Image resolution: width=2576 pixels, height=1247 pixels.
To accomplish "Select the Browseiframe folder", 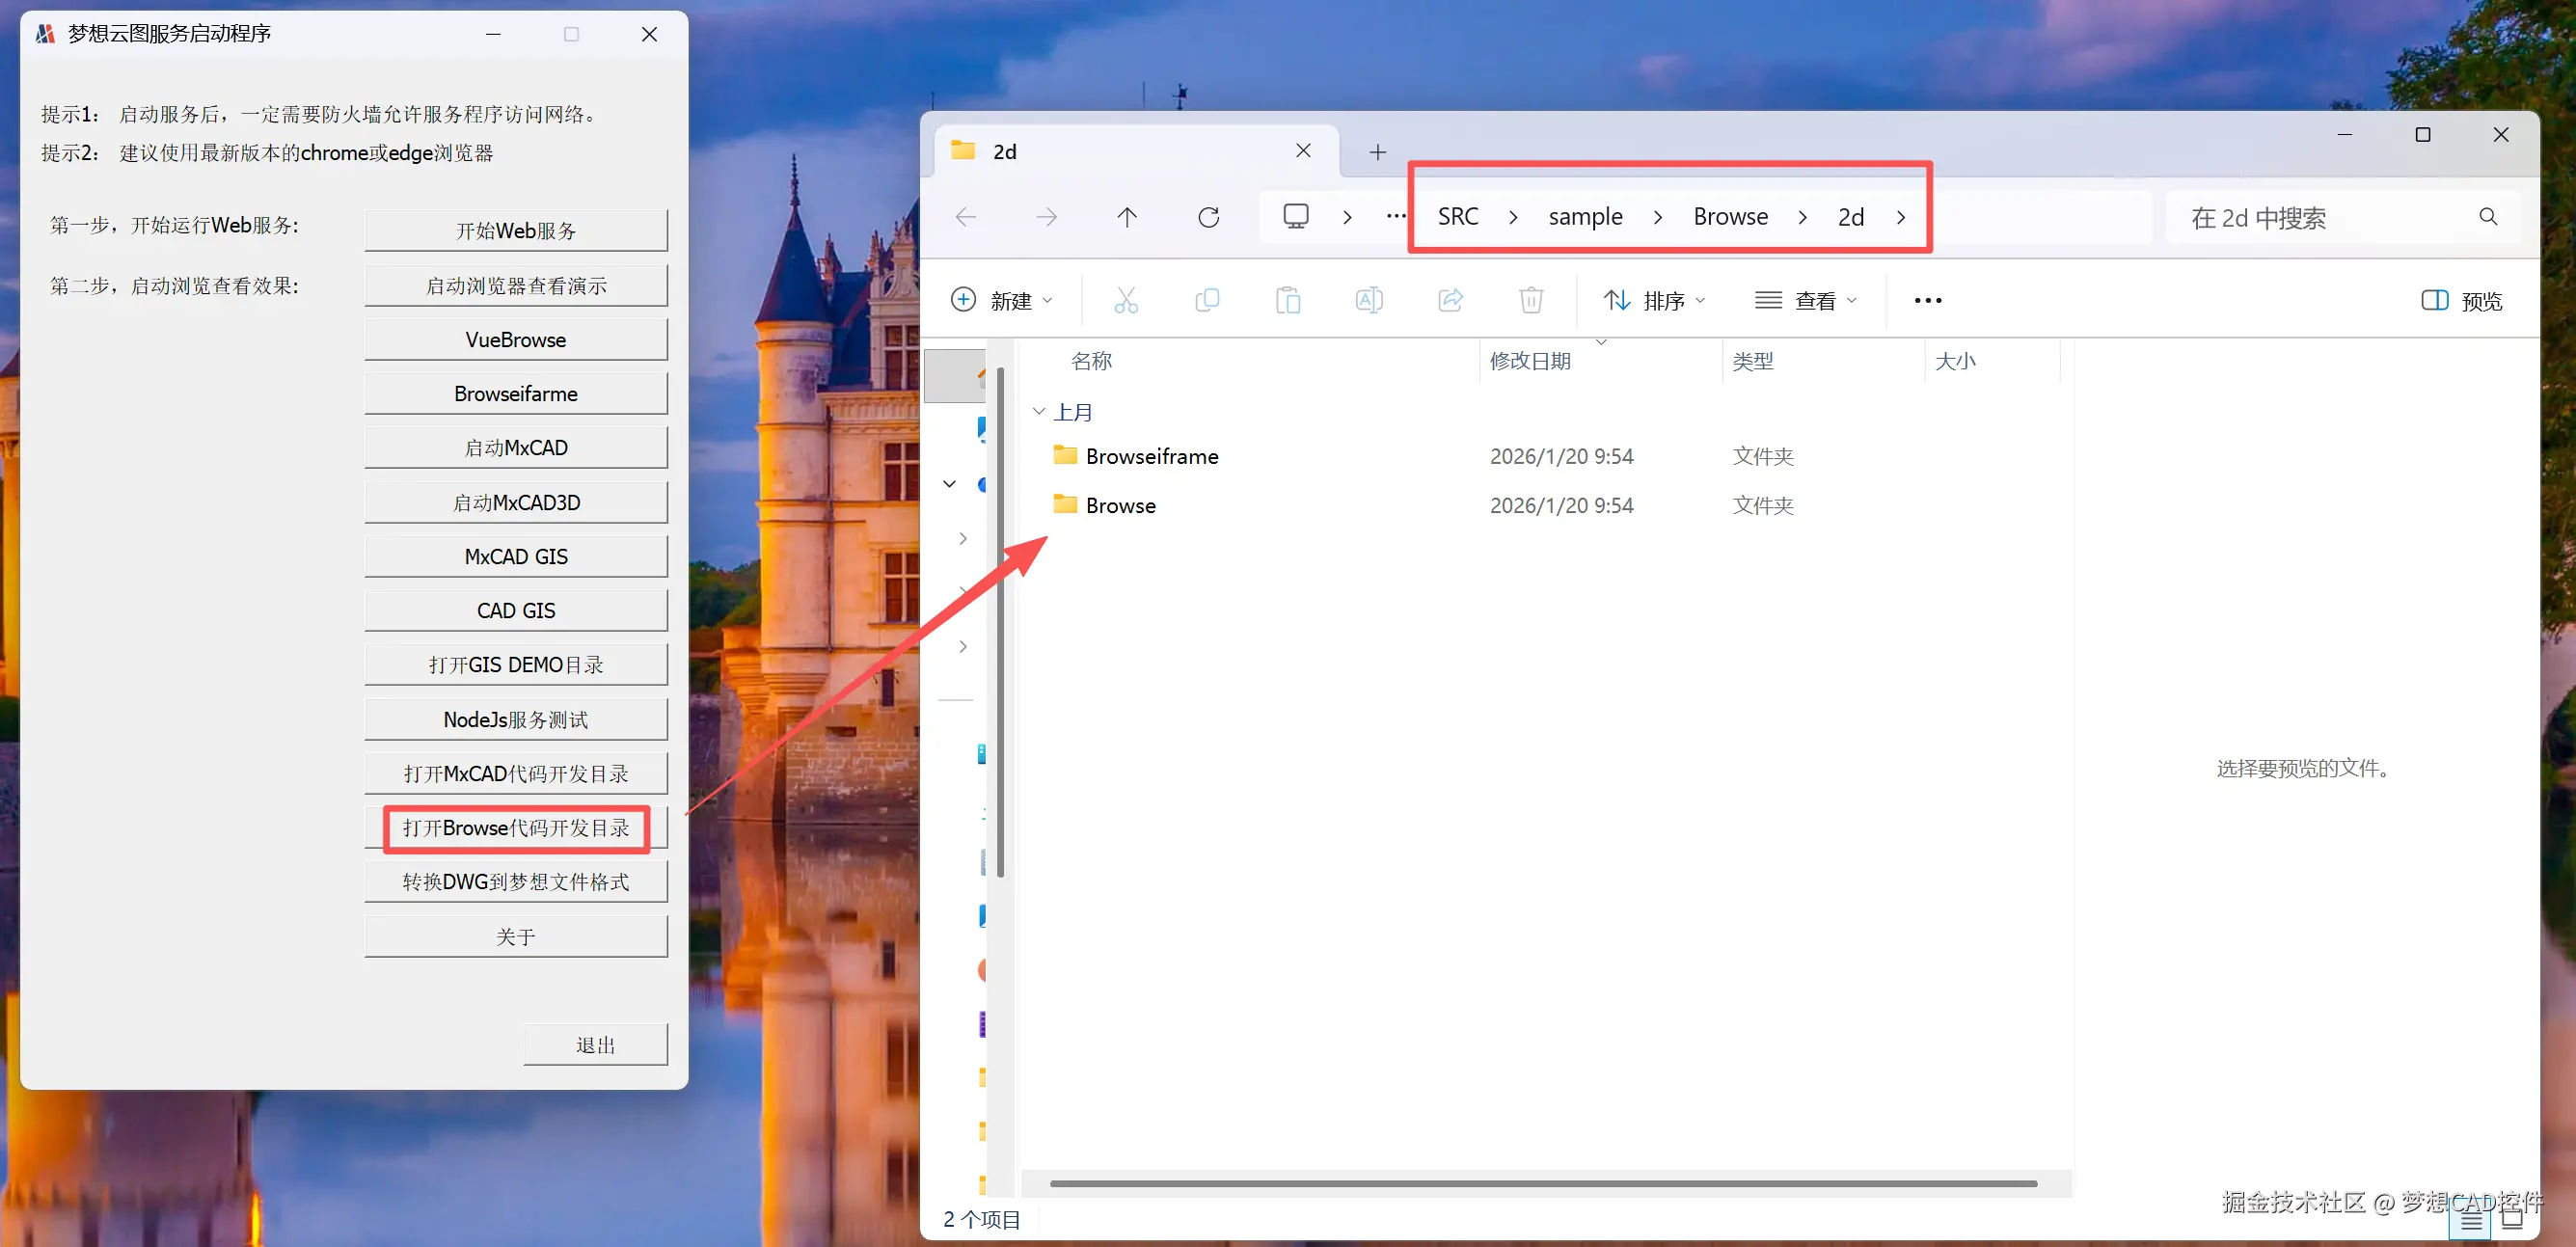I will [x=1151, y=457].
